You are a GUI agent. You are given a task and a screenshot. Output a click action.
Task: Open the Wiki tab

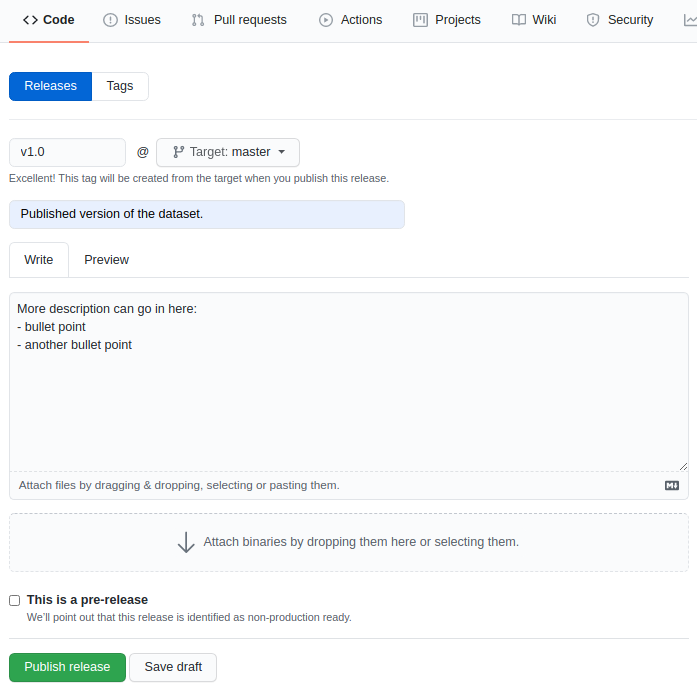(533, 20)
